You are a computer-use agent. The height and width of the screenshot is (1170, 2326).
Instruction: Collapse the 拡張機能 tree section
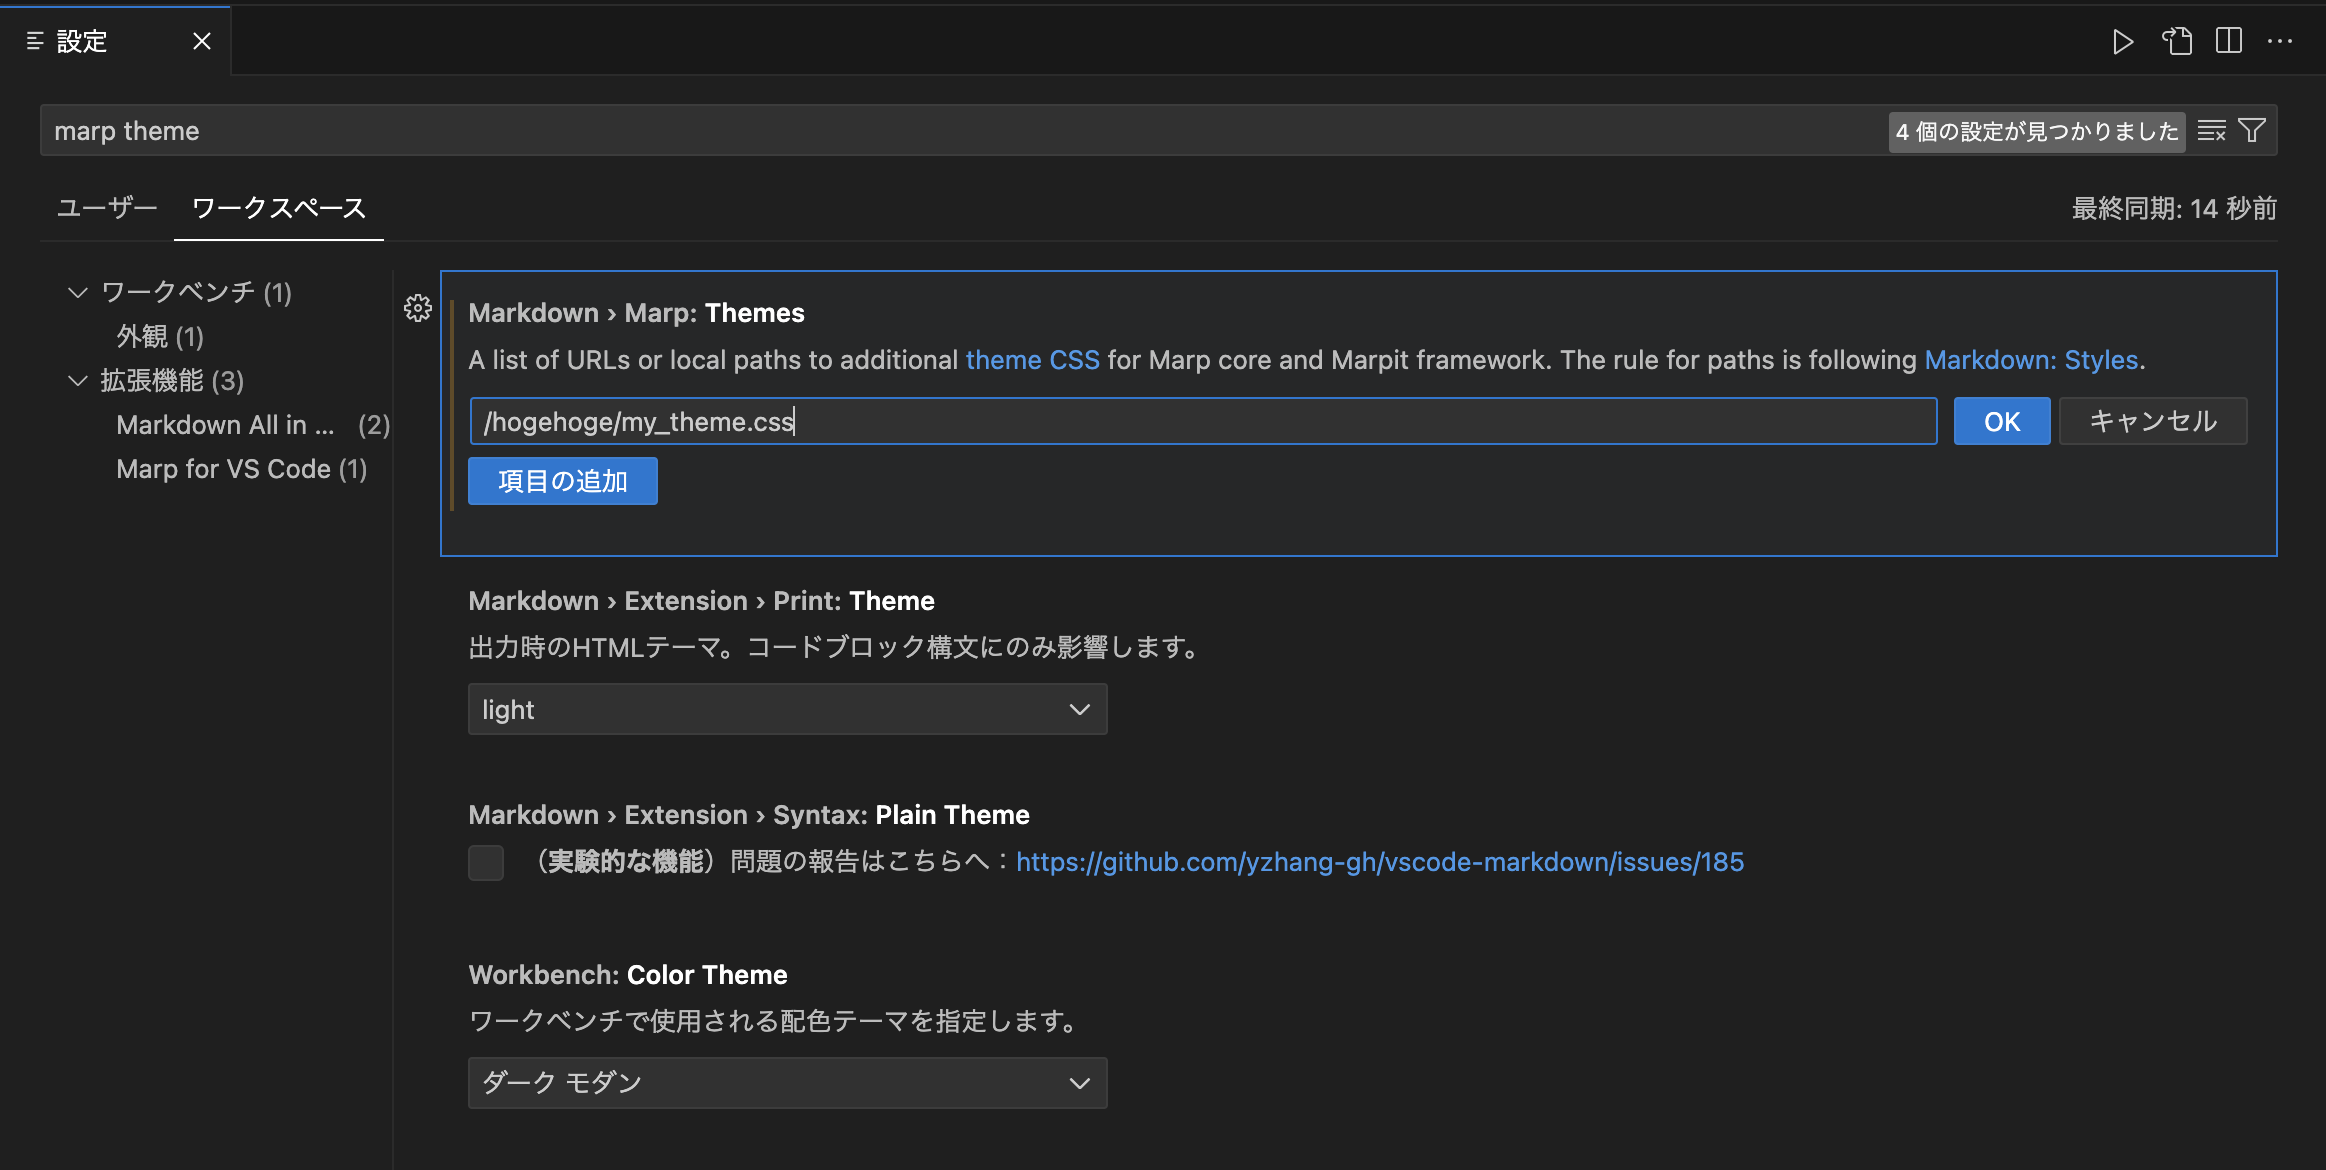(x=78, y=380)
